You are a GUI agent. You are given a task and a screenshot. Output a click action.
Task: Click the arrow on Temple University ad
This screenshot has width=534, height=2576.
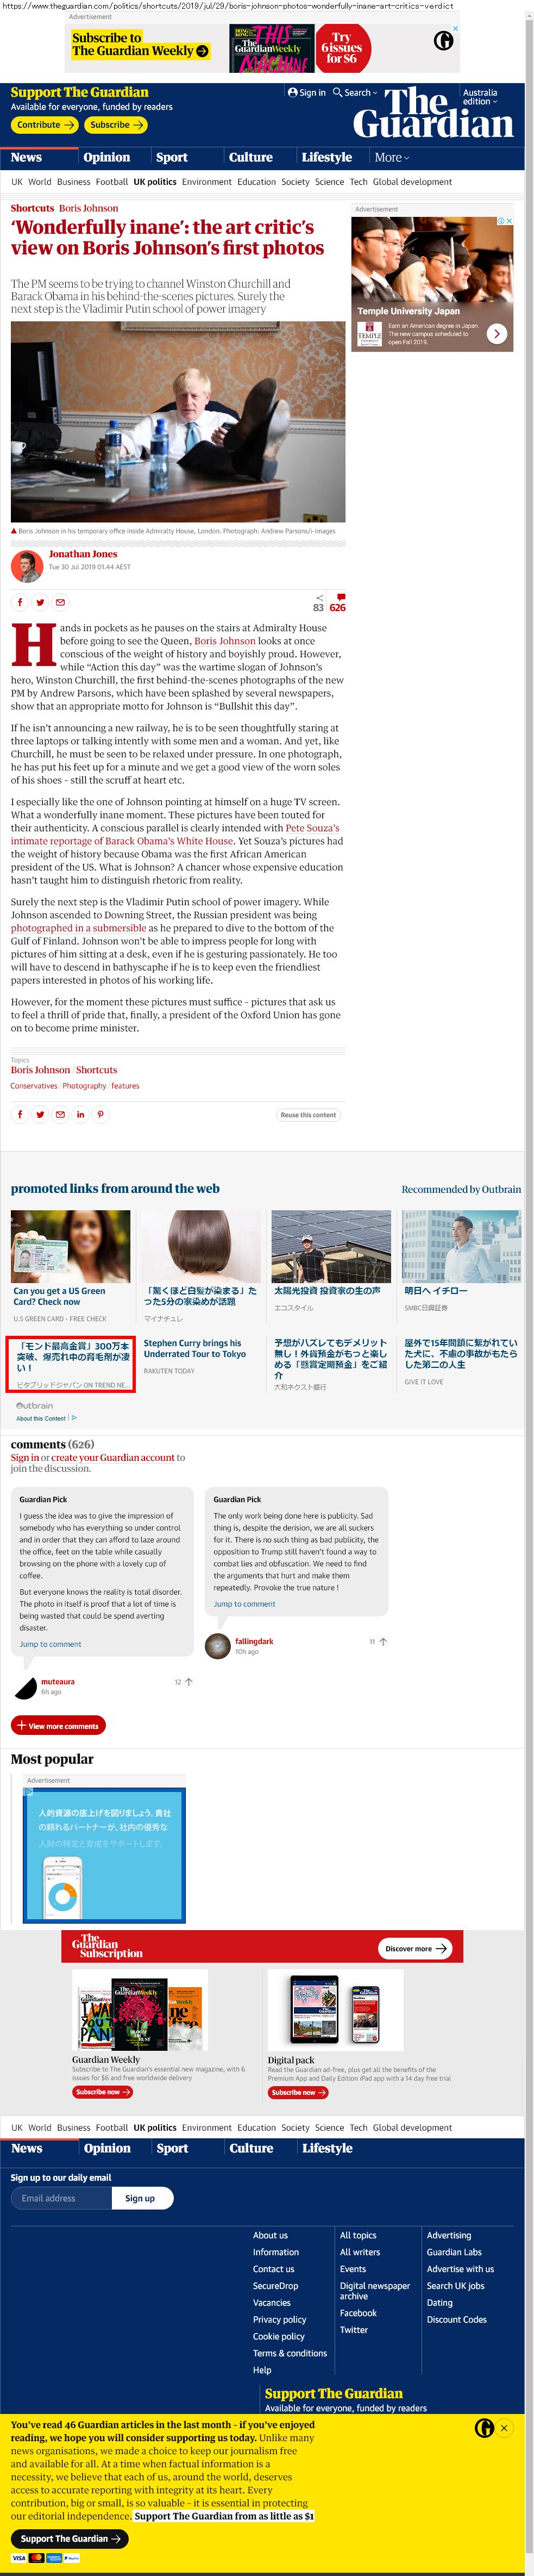[497, 334]
